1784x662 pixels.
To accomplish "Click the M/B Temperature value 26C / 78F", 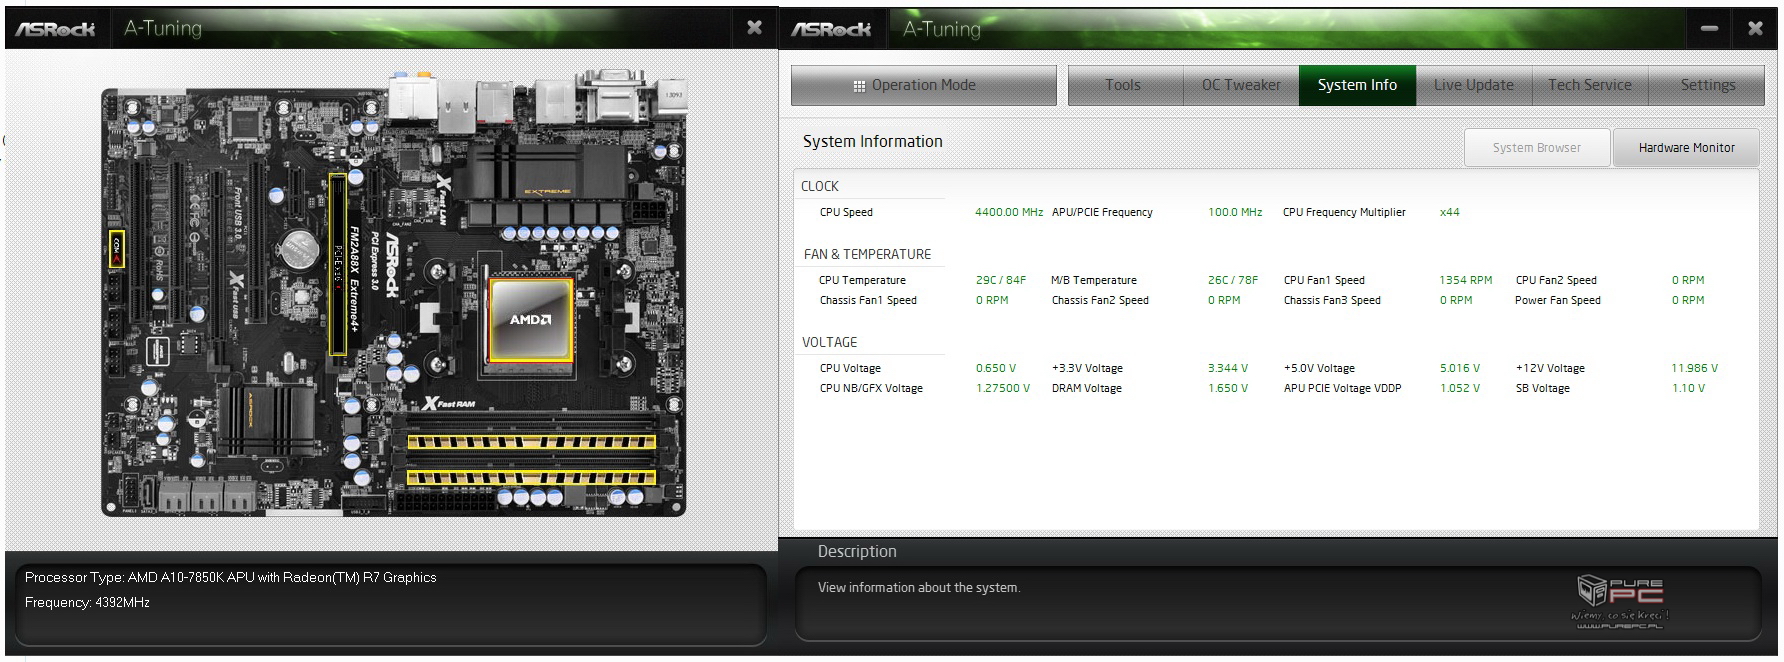I will click(x=1233, y=280).
